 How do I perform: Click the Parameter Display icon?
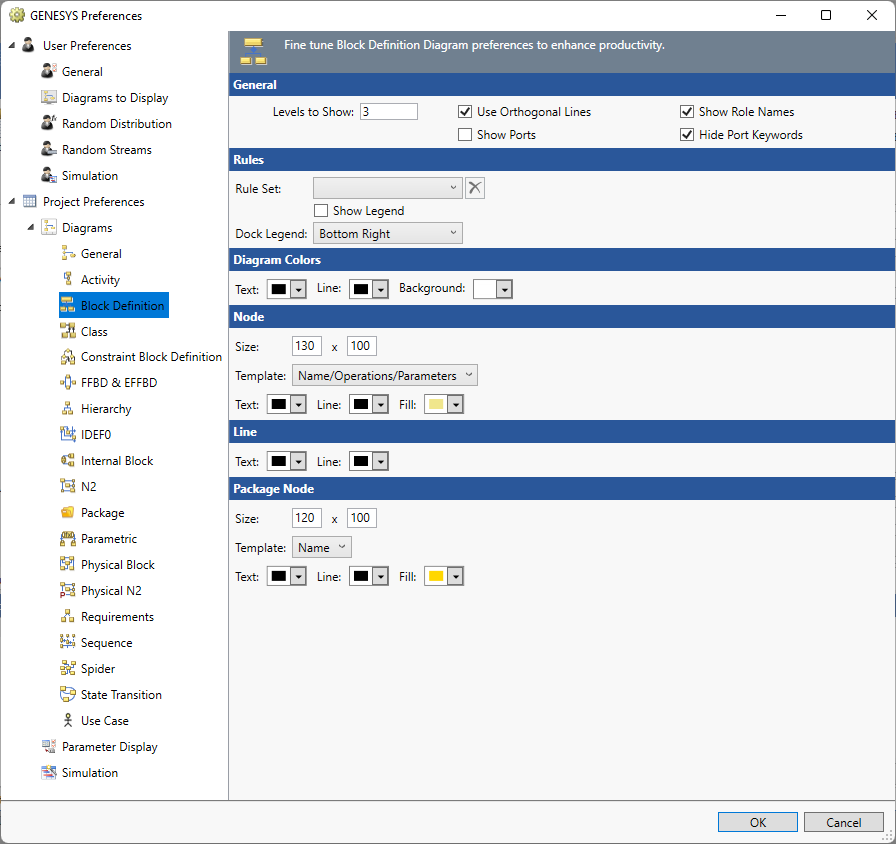[49, 747]
